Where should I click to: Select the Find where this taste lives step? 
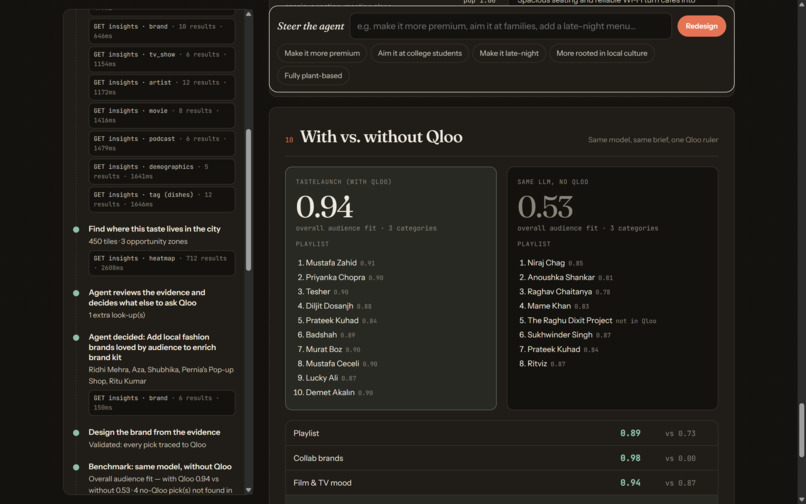pyautogui.click(x=154, y=229)
